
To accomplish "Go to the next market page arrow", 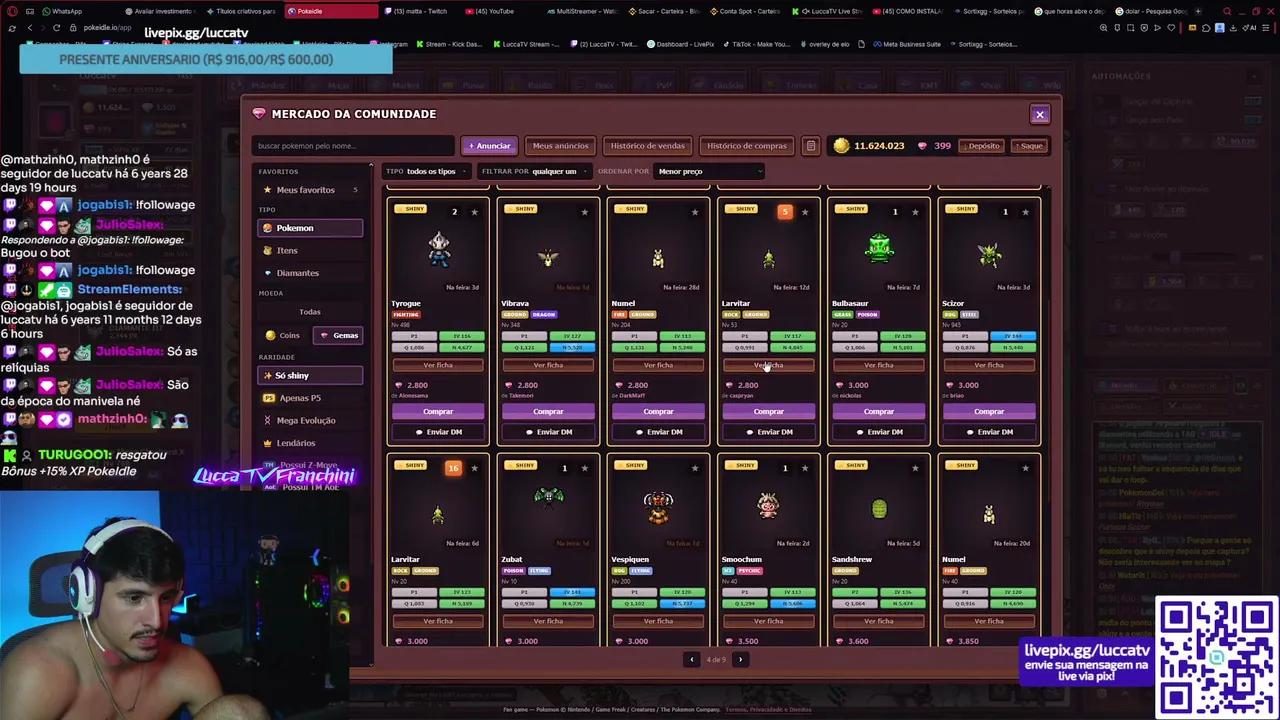I will click(740, 659).
